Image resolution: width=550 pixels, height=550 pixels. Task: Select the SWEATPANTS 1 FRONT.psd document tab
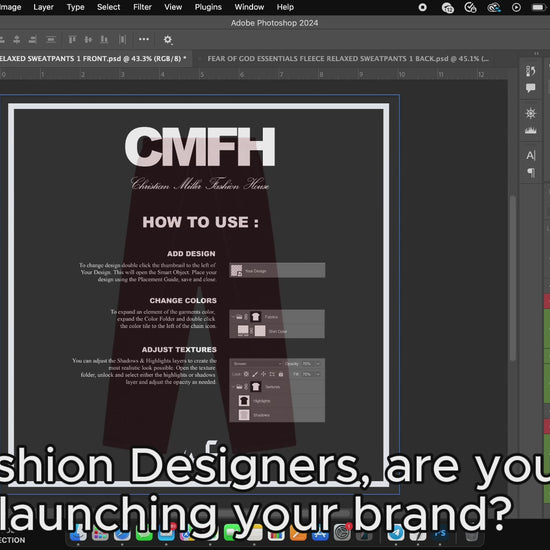tap(93, 59)
